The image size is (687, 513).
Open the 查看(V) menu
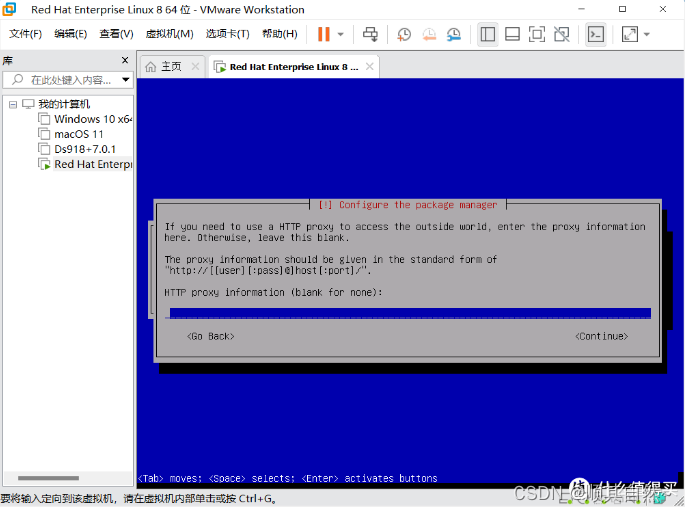click(116, 34)
